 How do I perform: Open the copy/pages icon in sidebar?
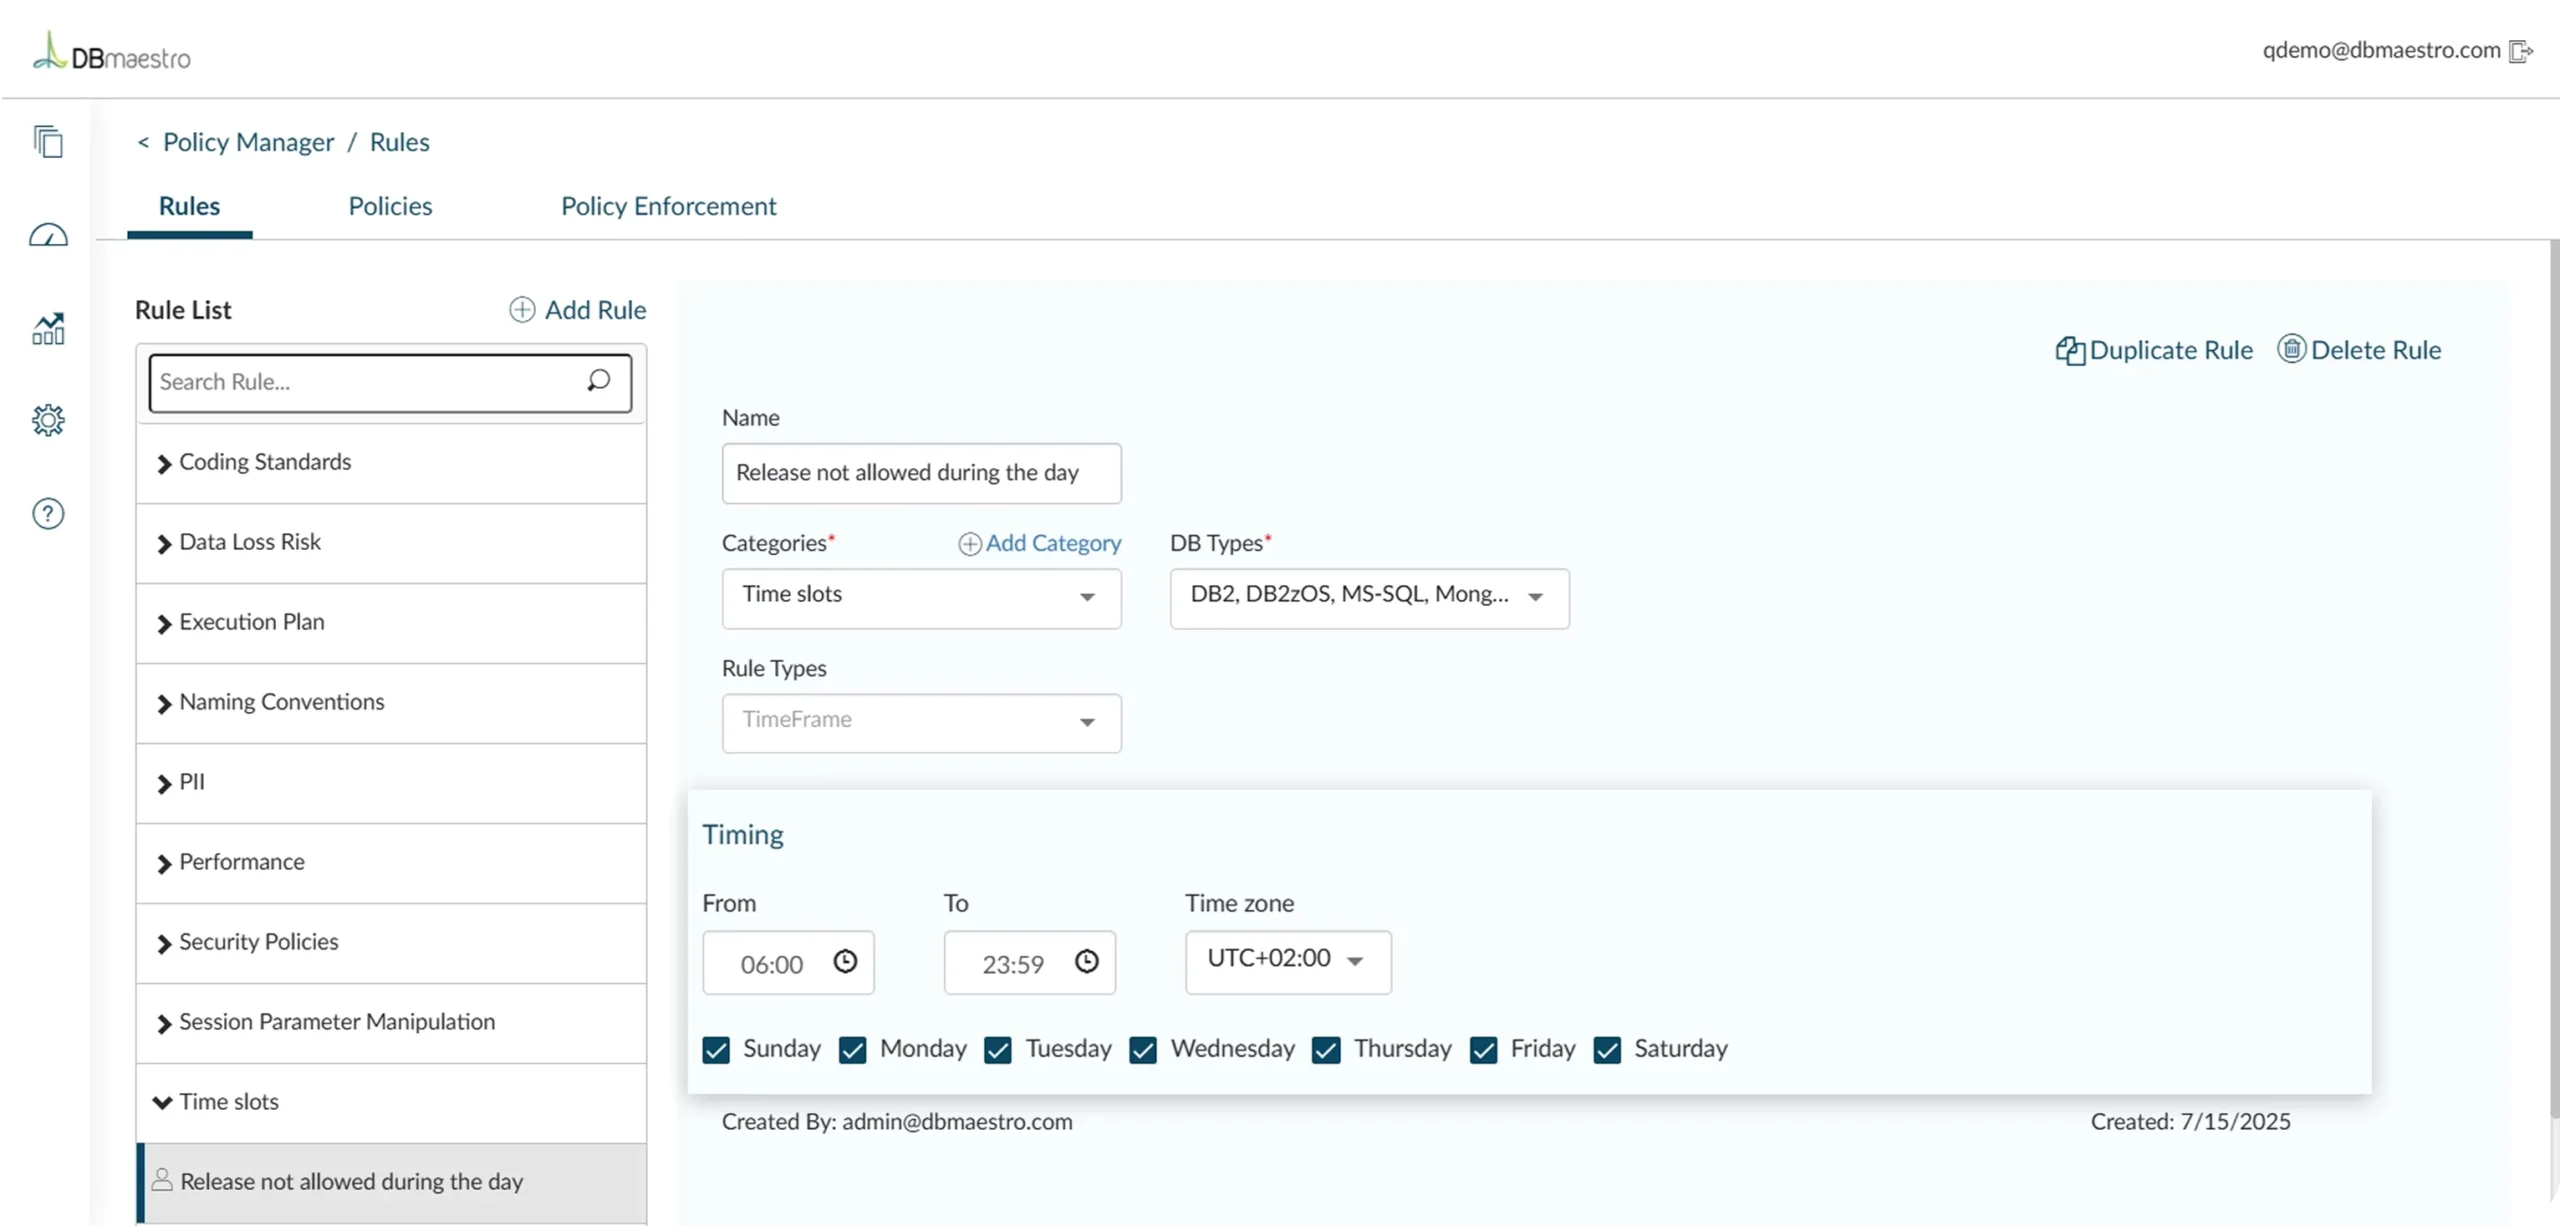(x=48, y=141)
